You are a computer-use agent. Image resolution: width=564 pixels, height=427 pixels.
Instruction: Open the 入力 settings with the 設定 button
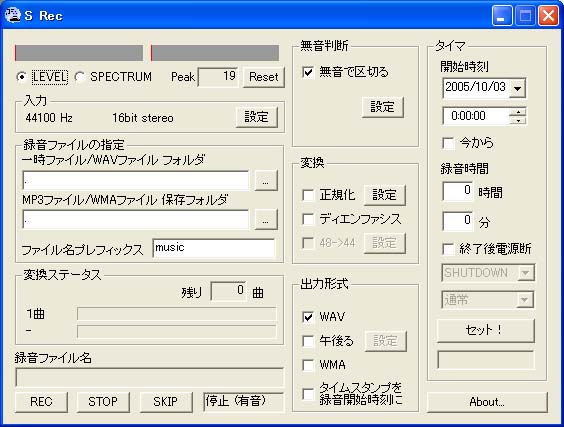tap(256, 117)
